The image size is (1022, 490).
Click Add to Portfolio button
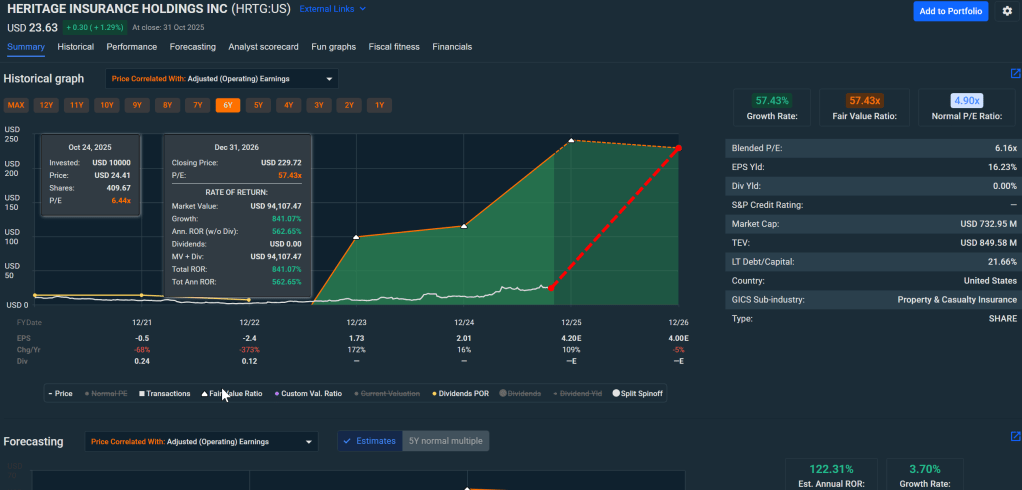pyautogui.click(x=950, y=11)
